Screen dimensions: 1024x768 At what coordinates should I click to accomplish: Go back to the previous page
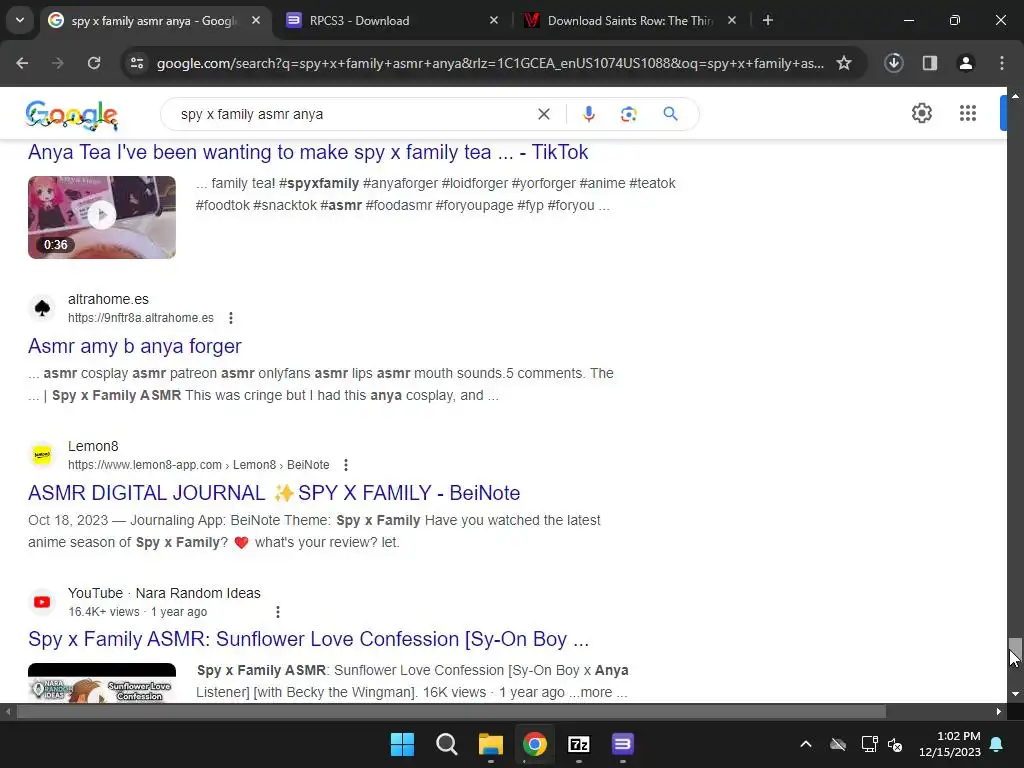coord(22,63)
